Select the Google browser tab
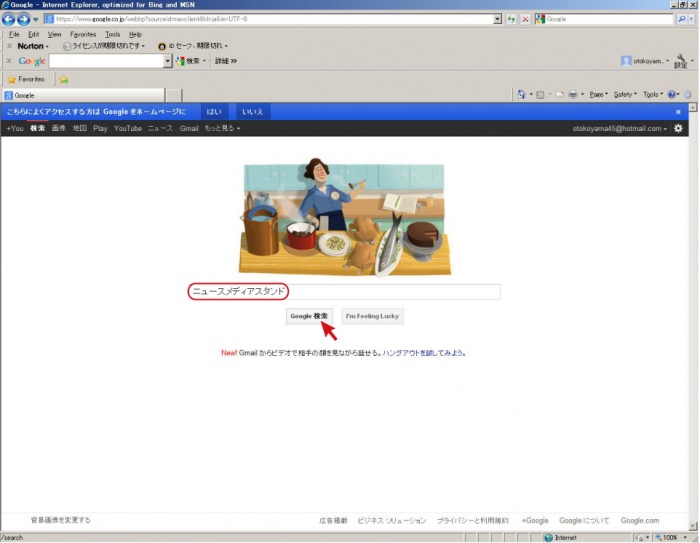 click(83, 96)
